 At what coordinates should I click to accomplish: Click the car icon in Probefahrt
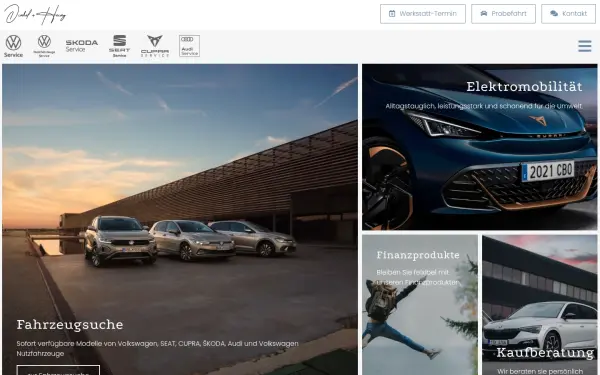point(484,14)
